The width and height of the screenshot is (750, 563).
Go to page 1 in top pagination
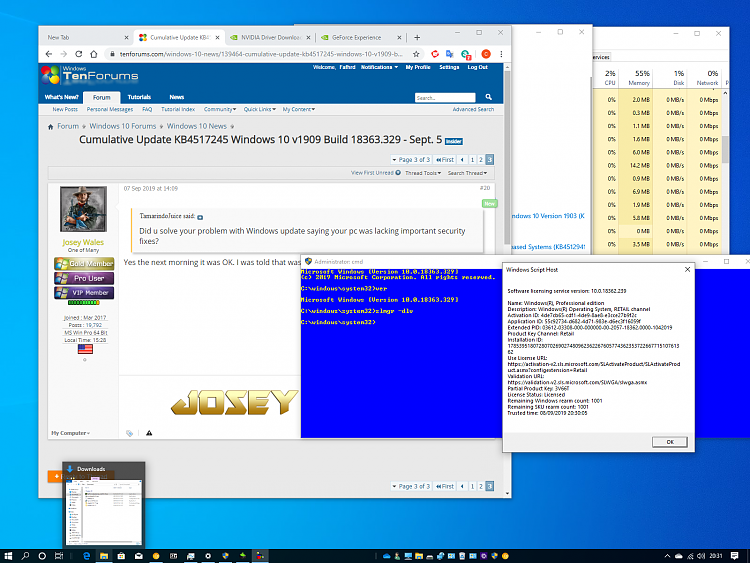[x=472, y=159]
